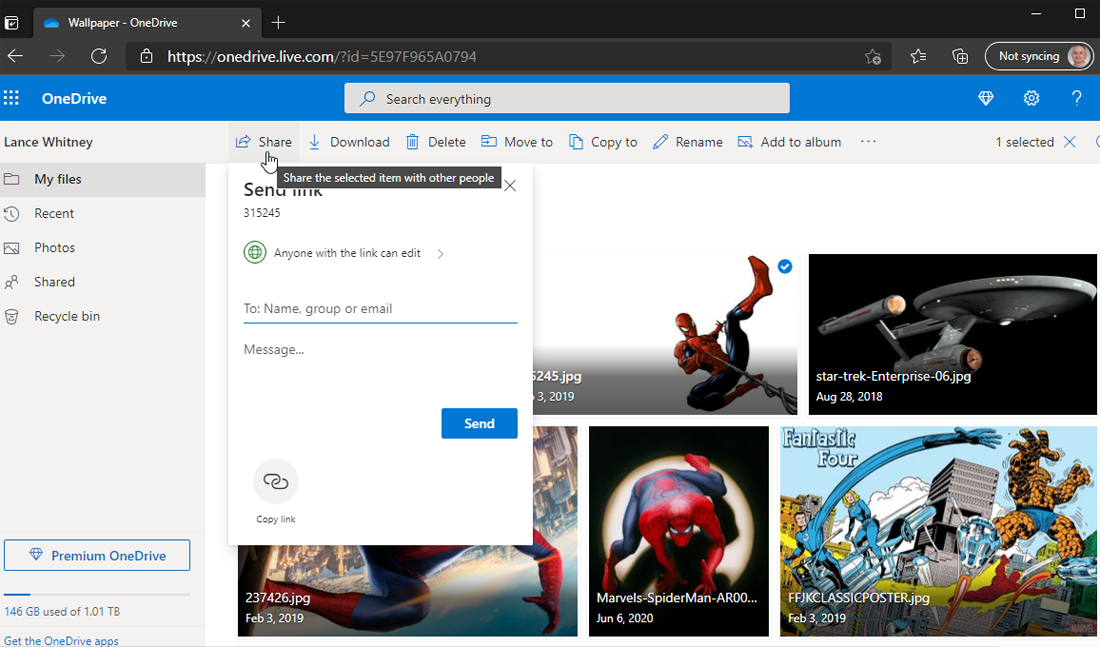1100x647 pixels.
Task: Open the Marvels-SpiderMan-AR00 thumbnail
Action: 678,531
